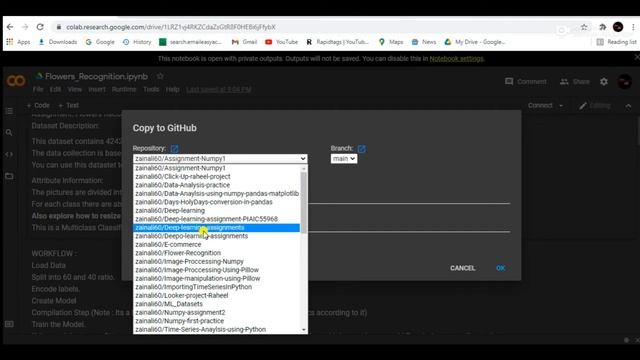Click the browser address bar URL
Image resolution: width=640 pixels, height=360 pixels.
(x=171, y=27)
